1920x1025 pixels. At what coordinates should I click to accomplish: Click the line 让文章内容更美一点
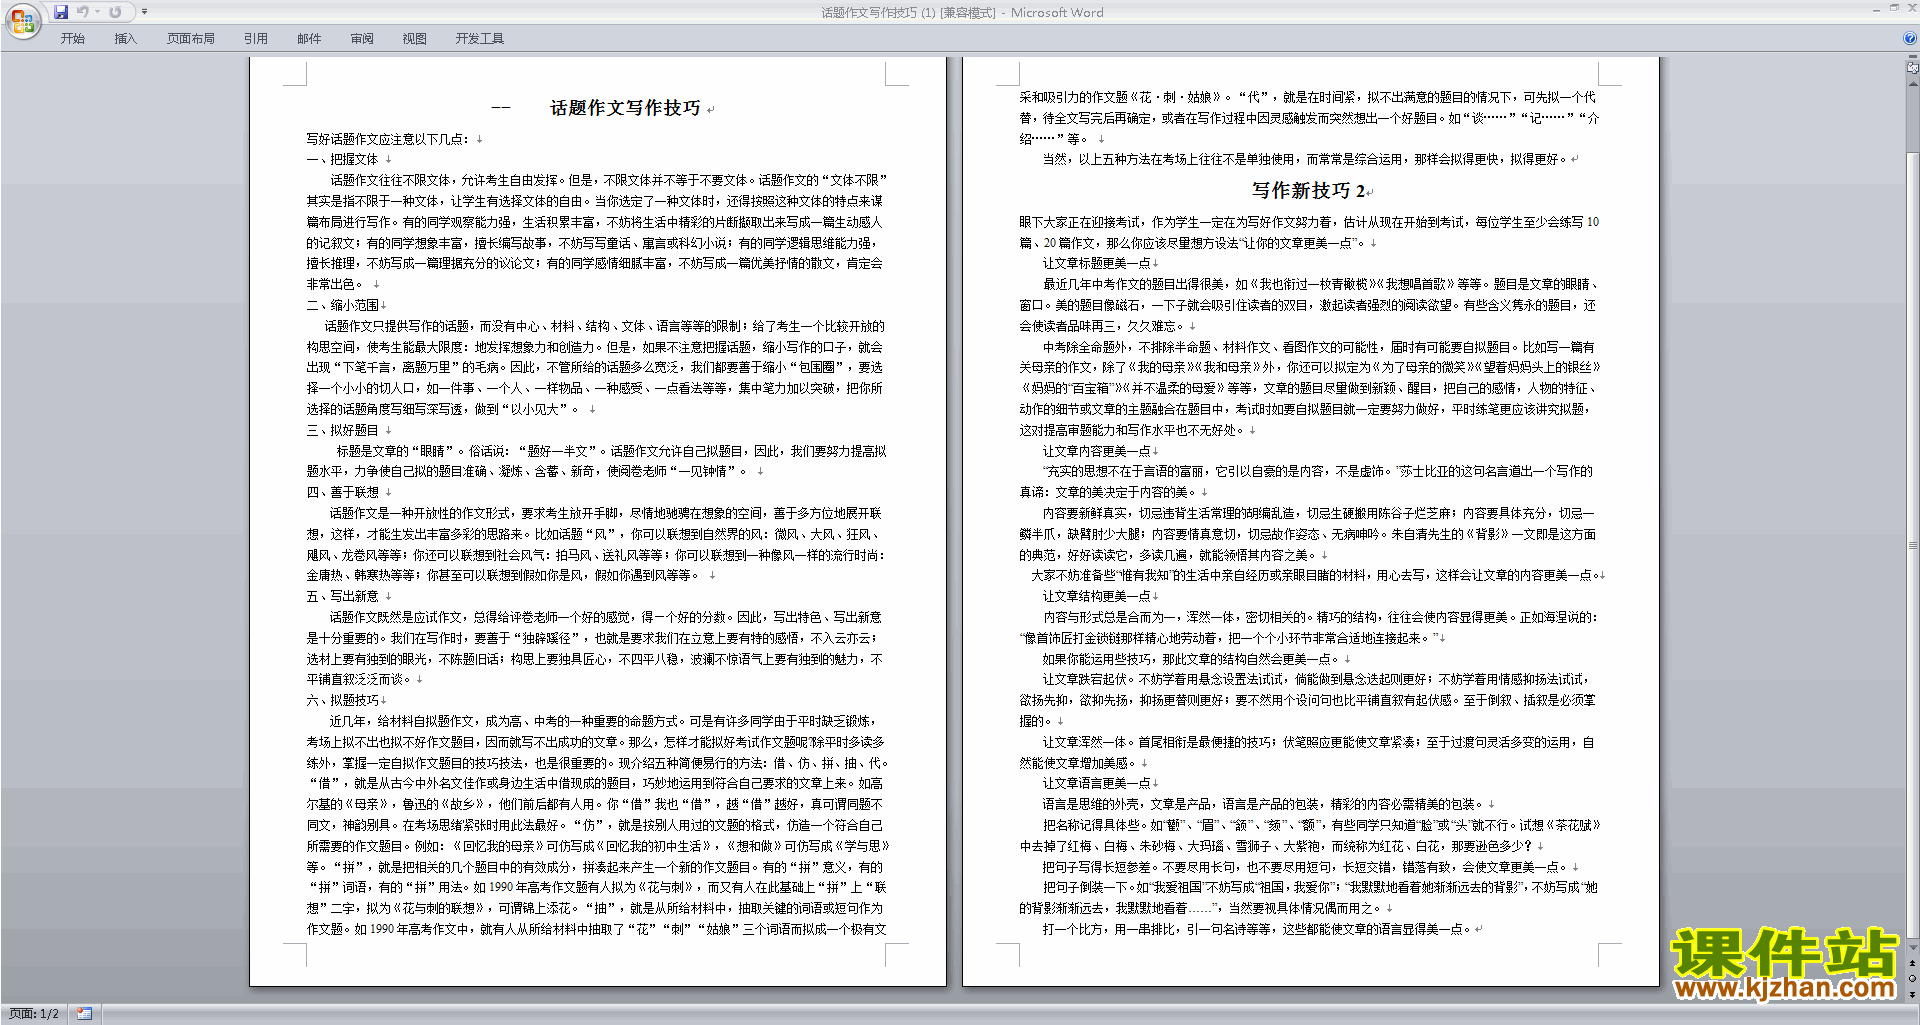coord(1097,451)
